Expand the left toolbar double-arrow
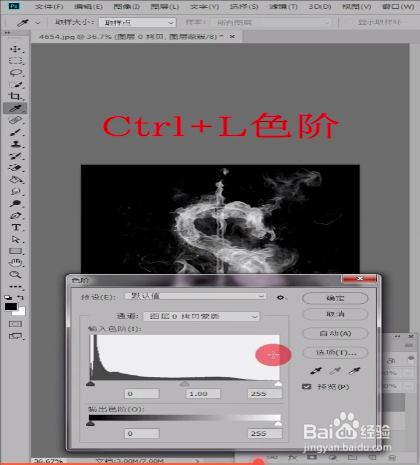The width and height of the screenshot is (420, 465). [8, 33]
